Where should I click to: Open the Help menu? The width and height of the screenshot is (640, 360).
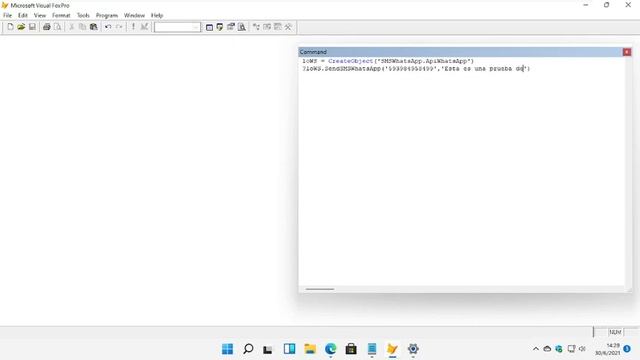(157, 15)
